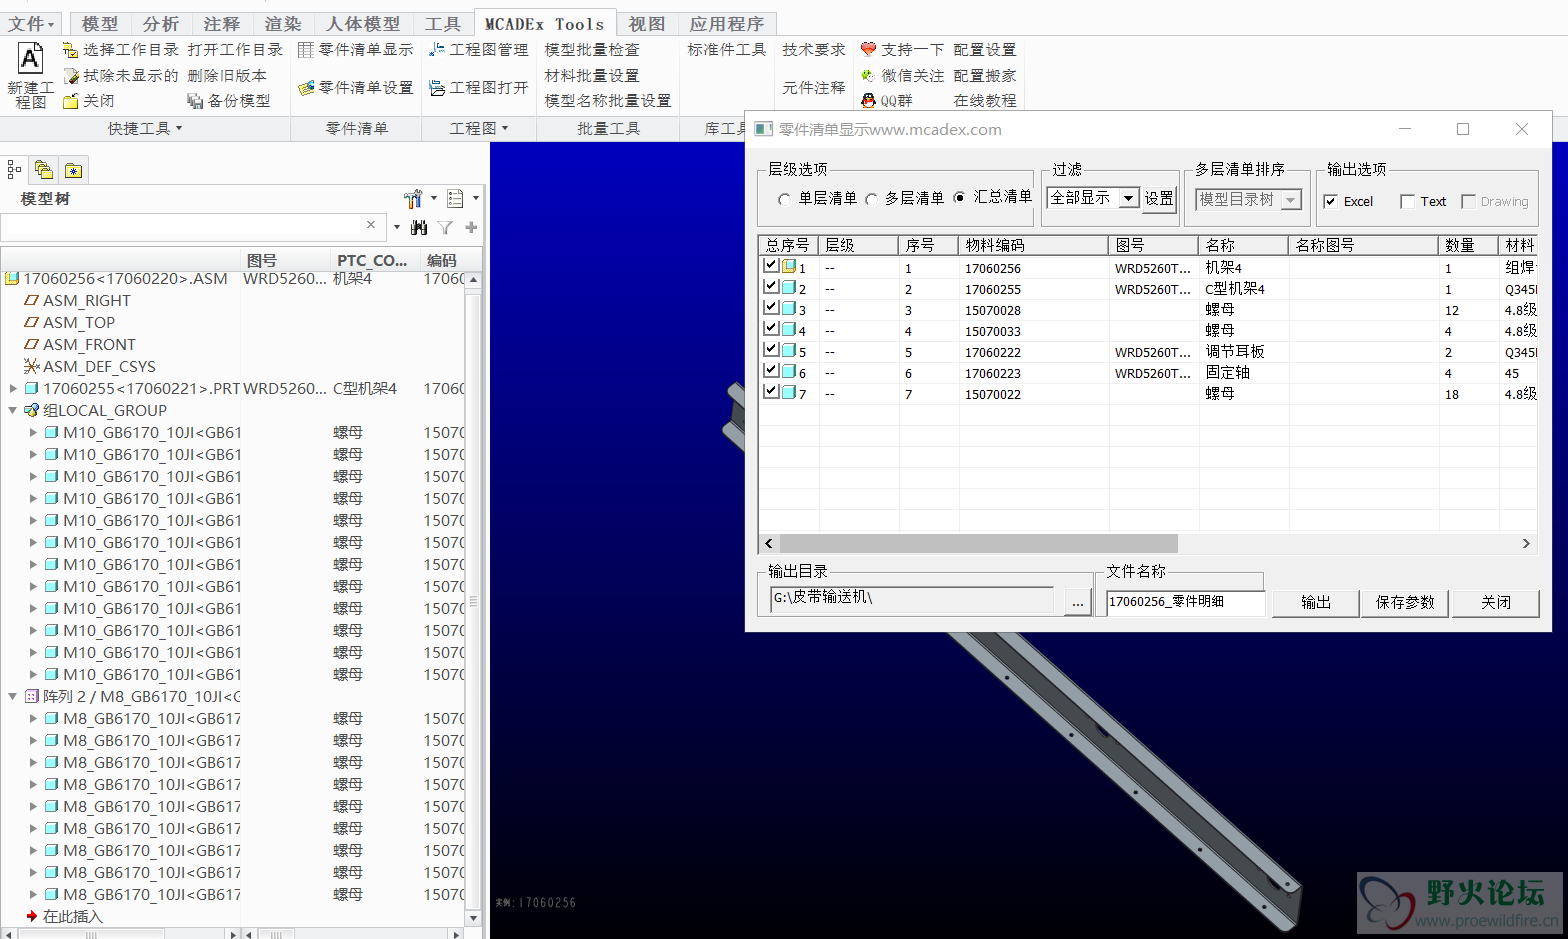Viewport: 1568px width, 939px height.
Task: Click the 工程图打开 icon
Action: 437,88
